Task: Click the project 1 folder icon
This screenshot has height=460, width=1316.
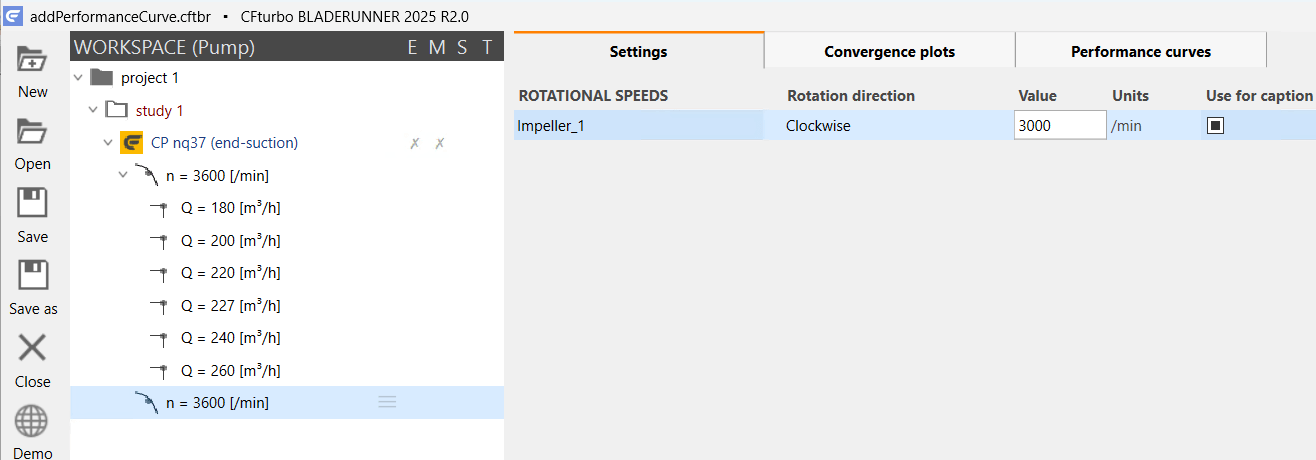Action: tap(101, 77)
